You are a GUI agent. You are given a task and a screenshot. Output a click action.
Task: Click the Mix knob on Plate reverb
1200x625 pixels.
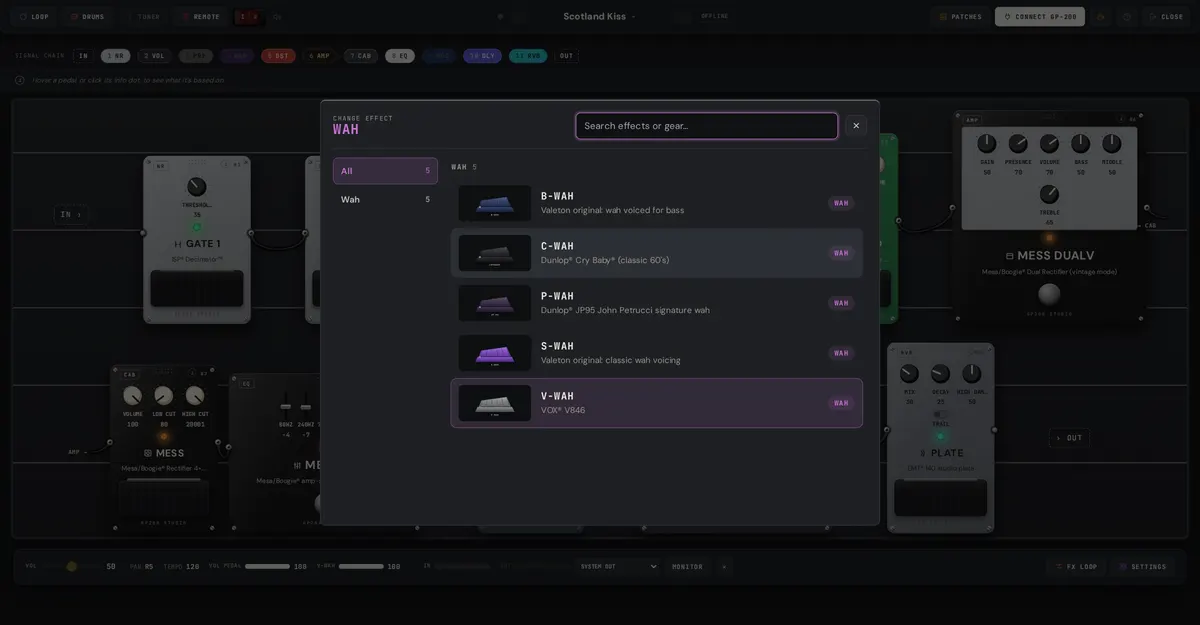click(909, 374)
